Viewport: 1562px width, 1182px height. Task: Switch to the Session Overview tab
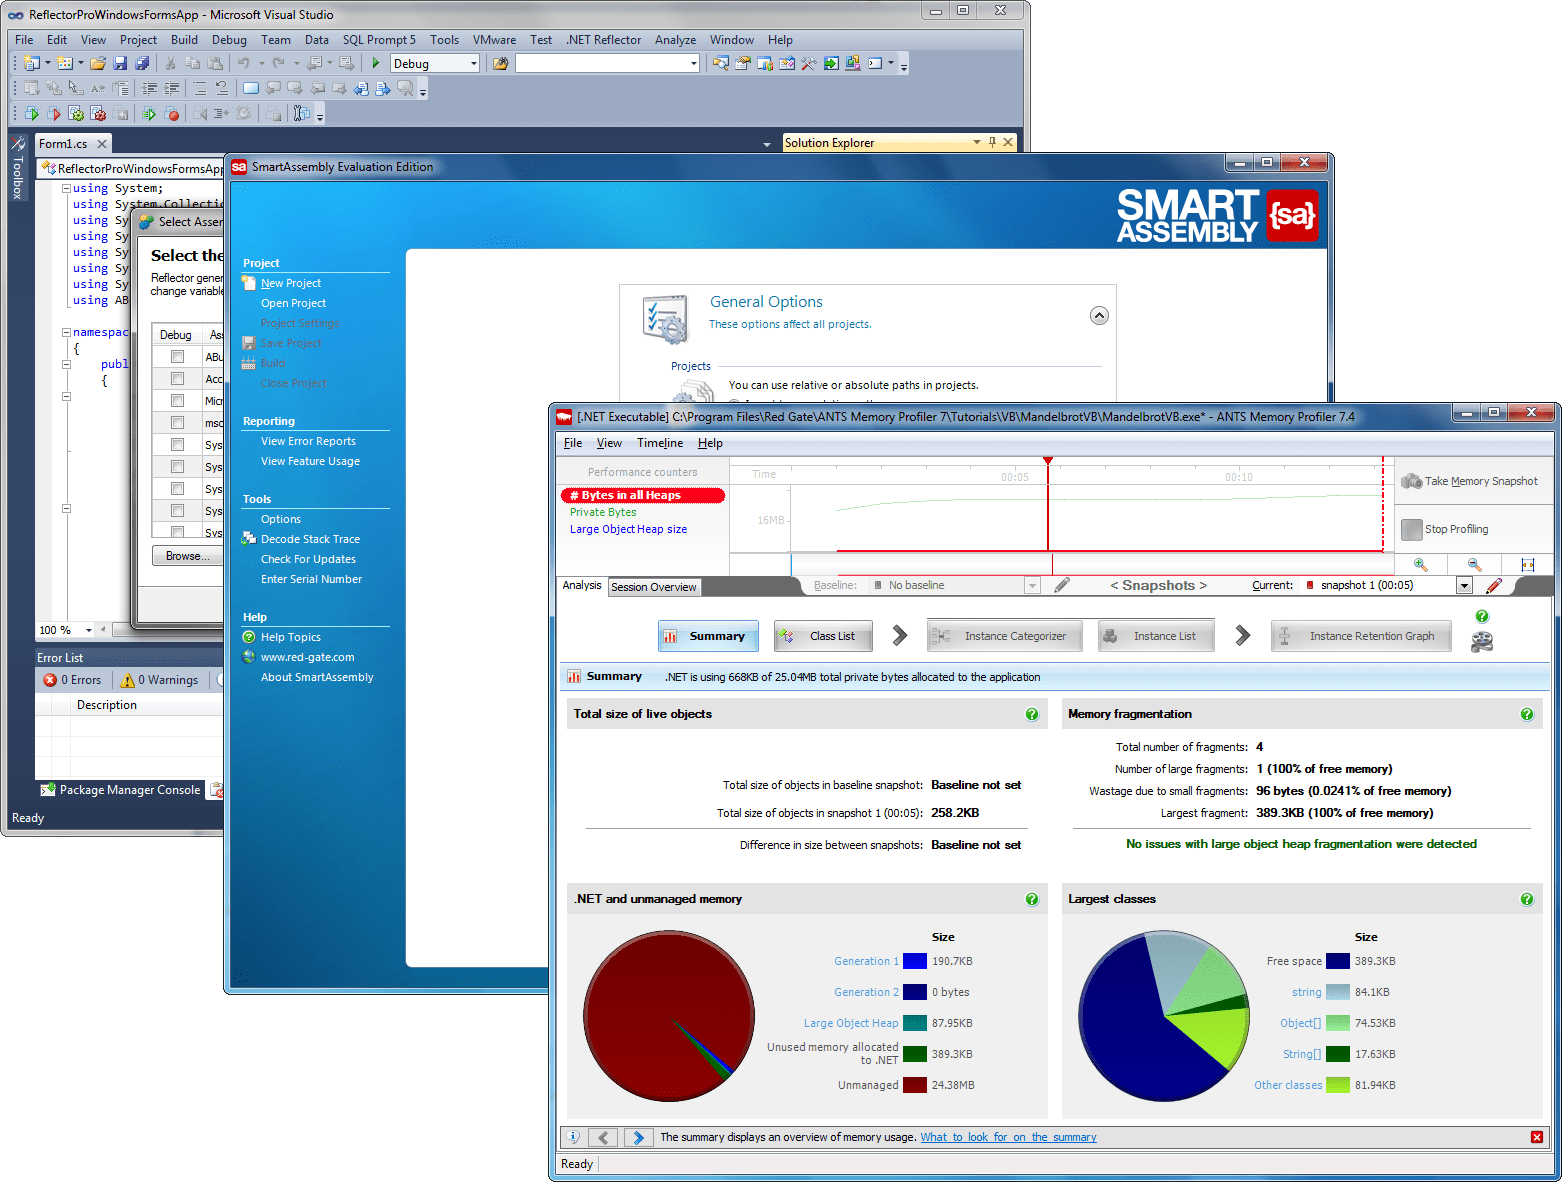654,587
